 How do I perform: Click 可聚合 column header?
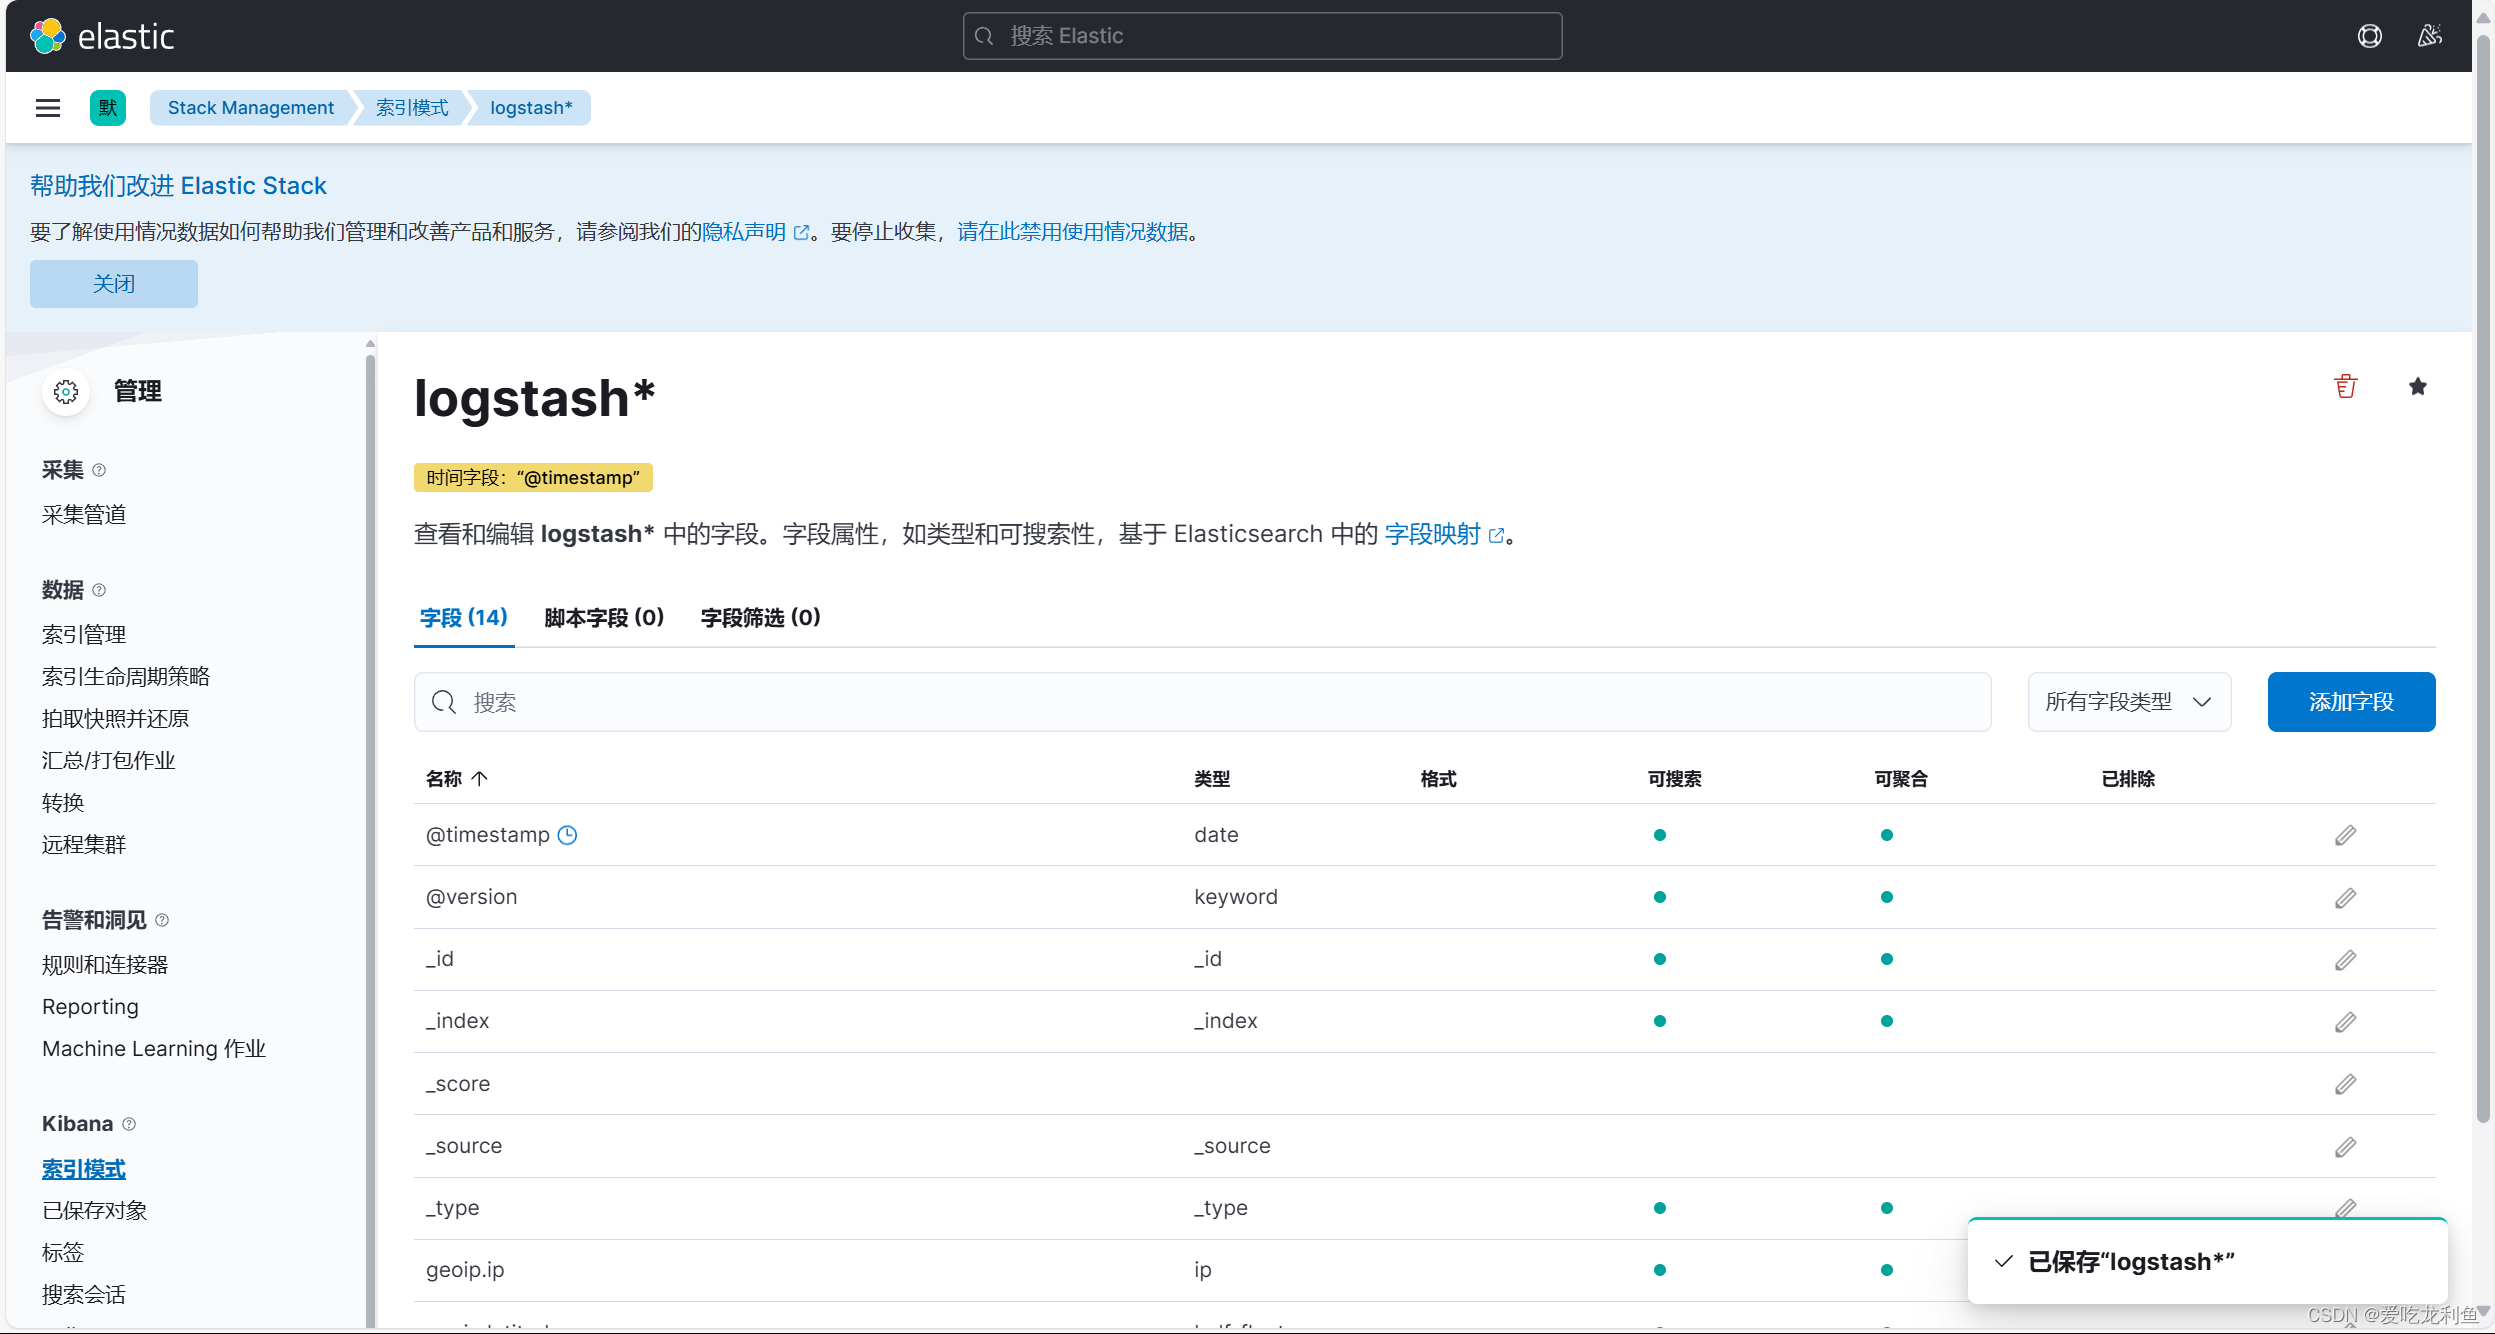pos(1901,779)
